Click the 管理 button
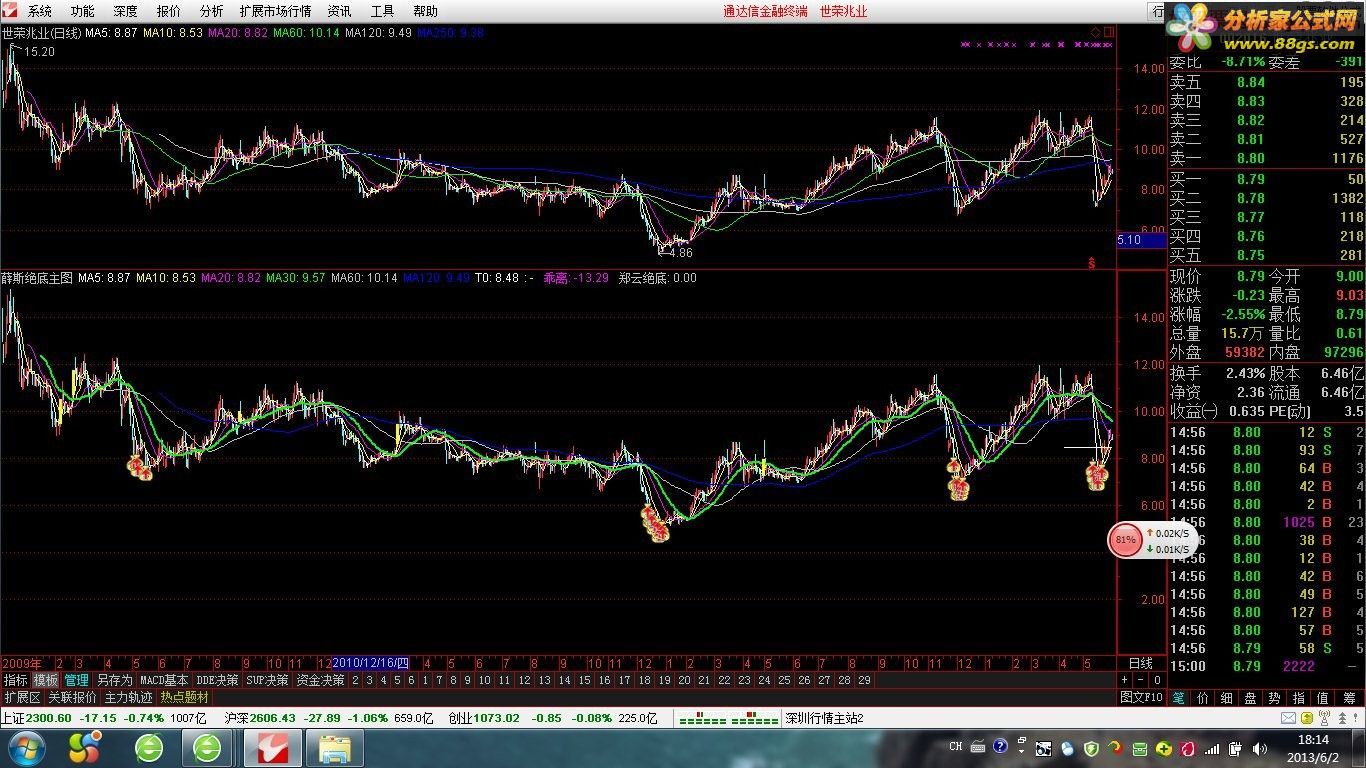The image size is (1366, 768). 77,680
